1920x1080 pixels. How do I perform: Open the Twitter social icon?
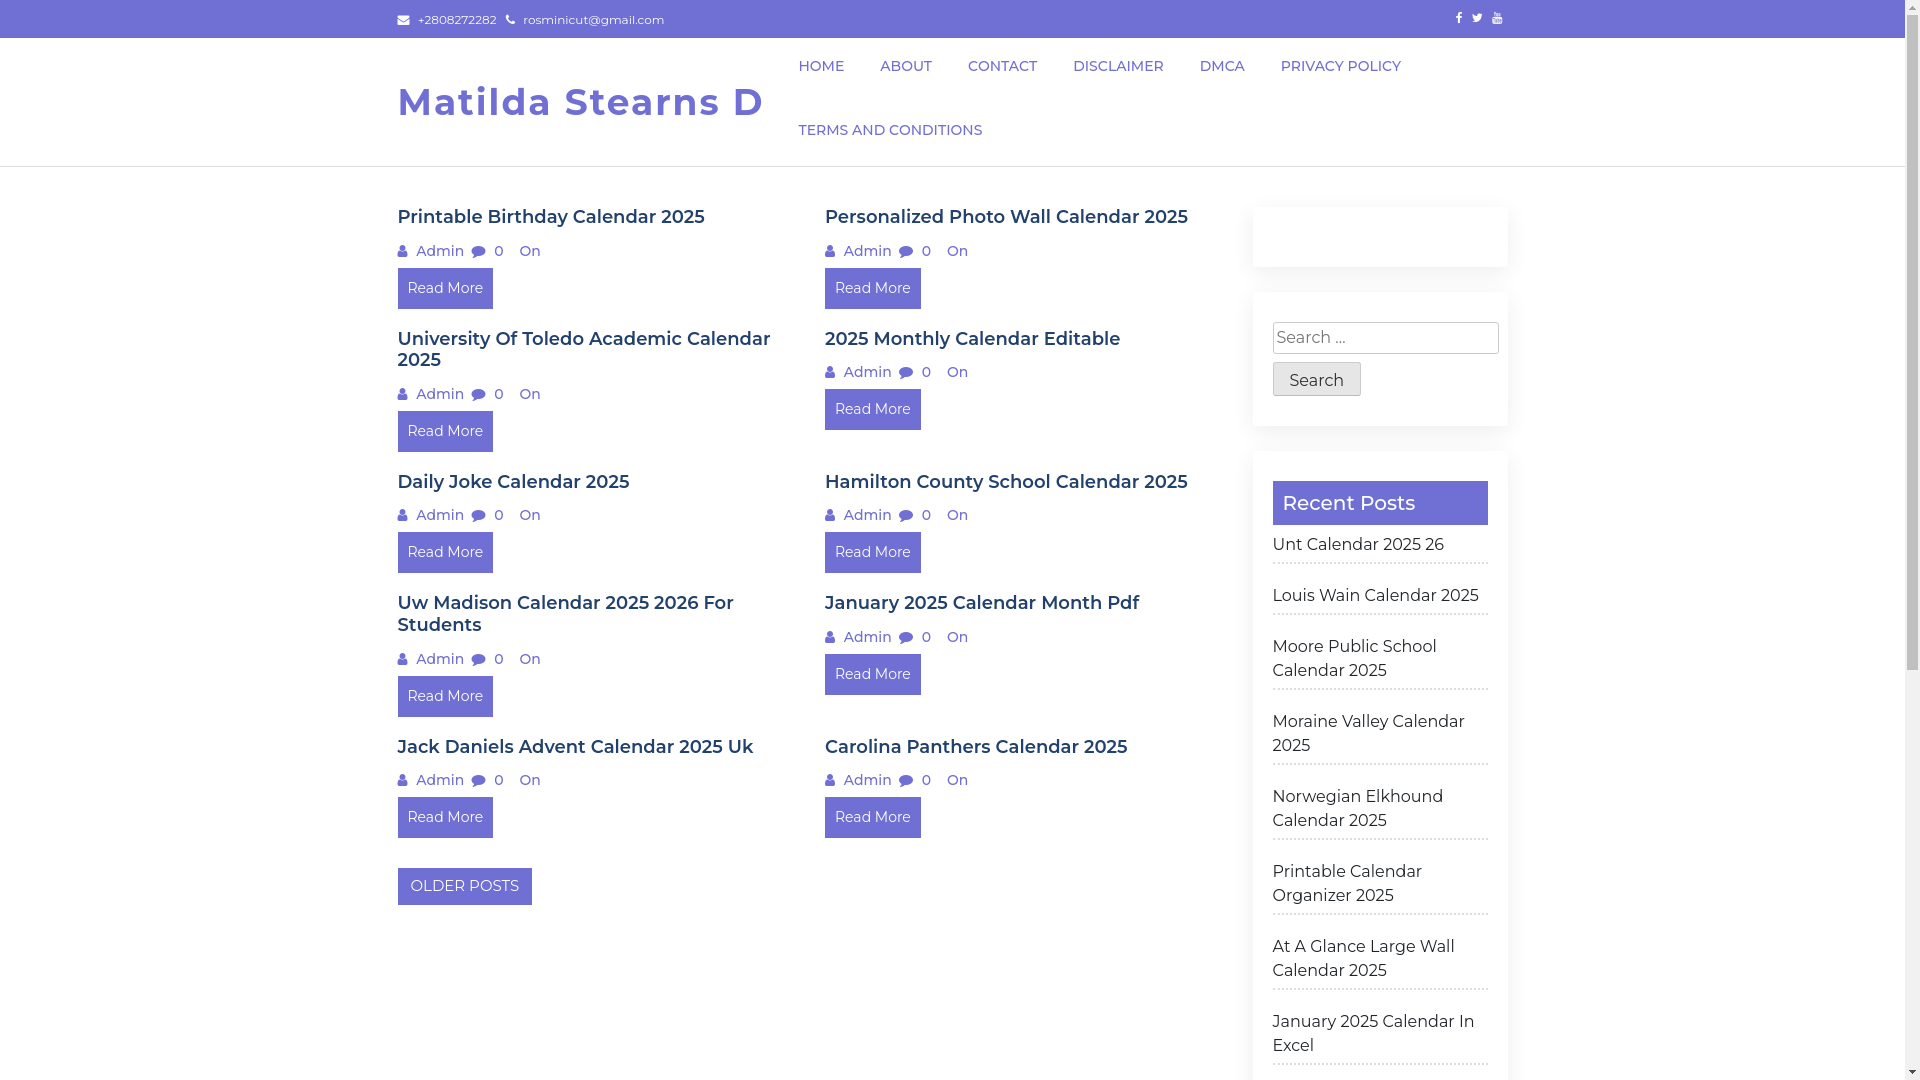click(x=1477, y=18)
